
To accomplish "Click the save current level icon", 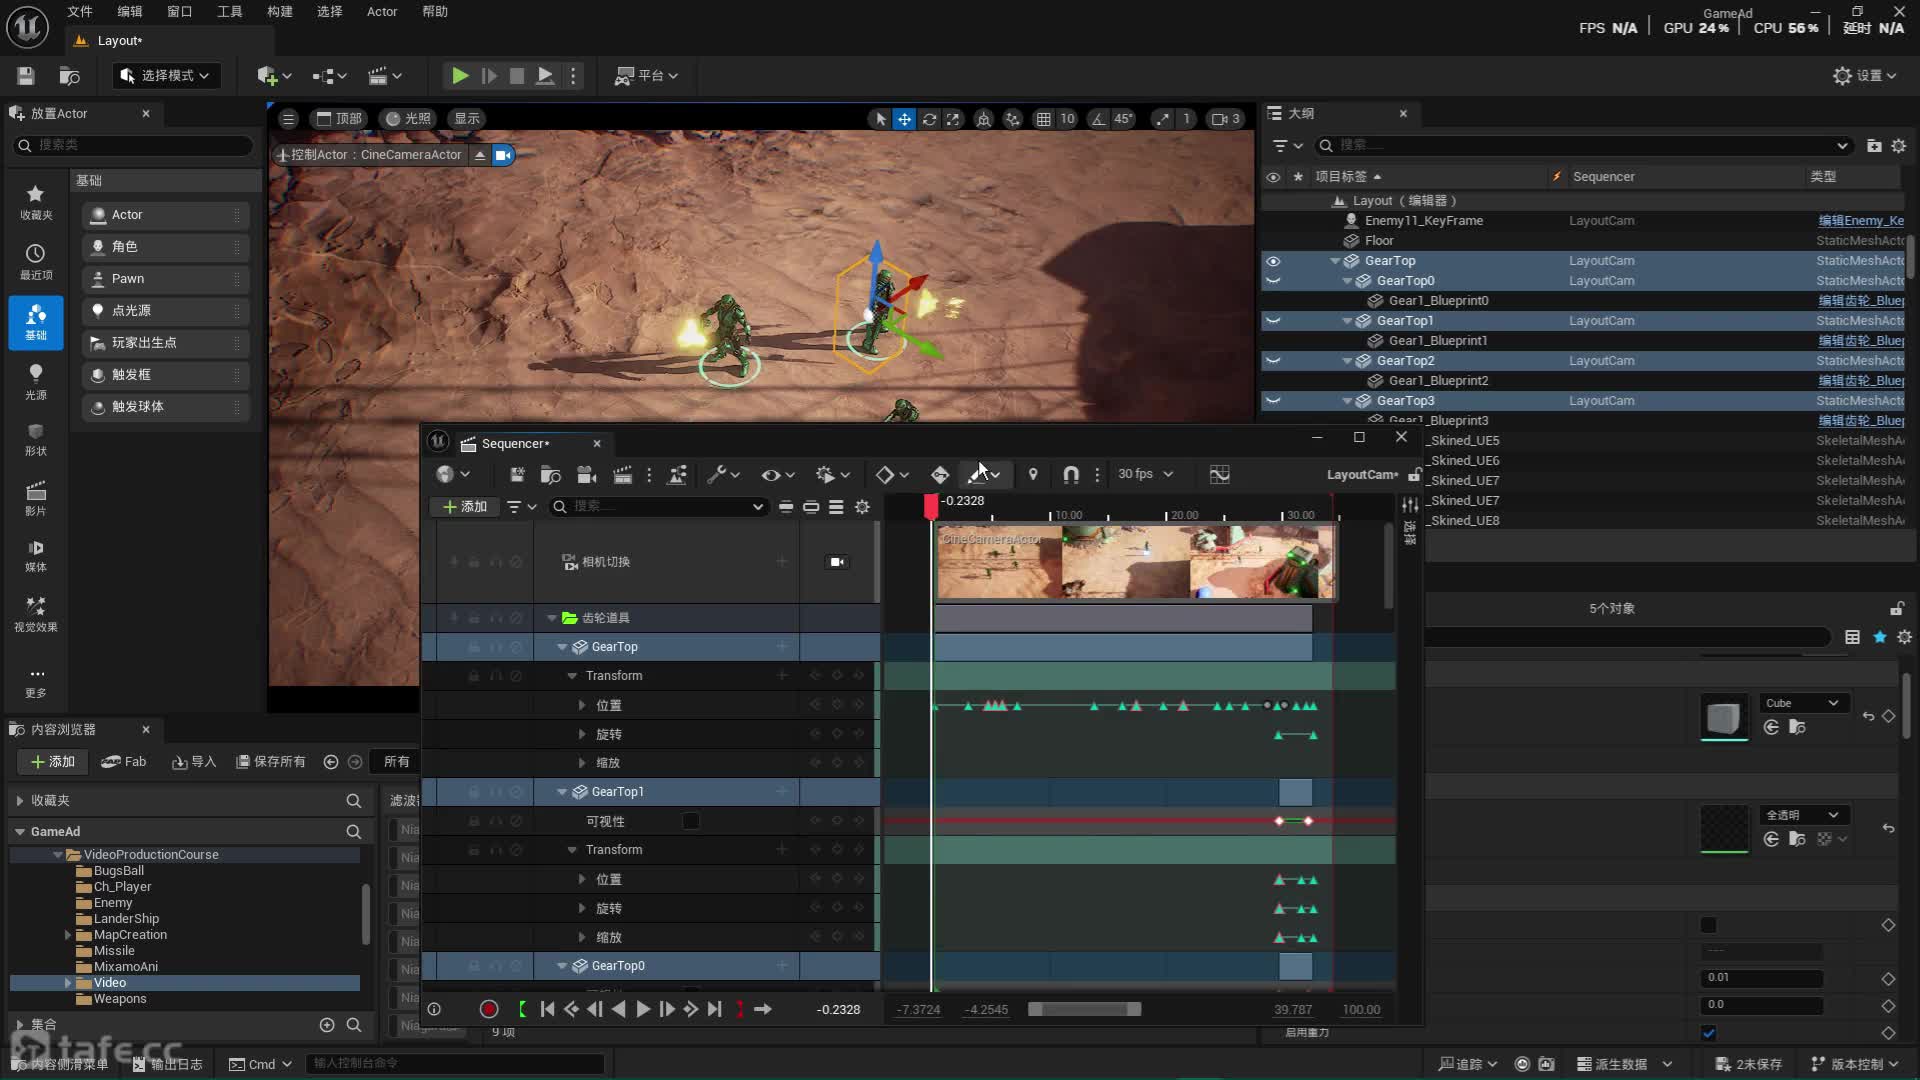I will (x=26, y=75).
